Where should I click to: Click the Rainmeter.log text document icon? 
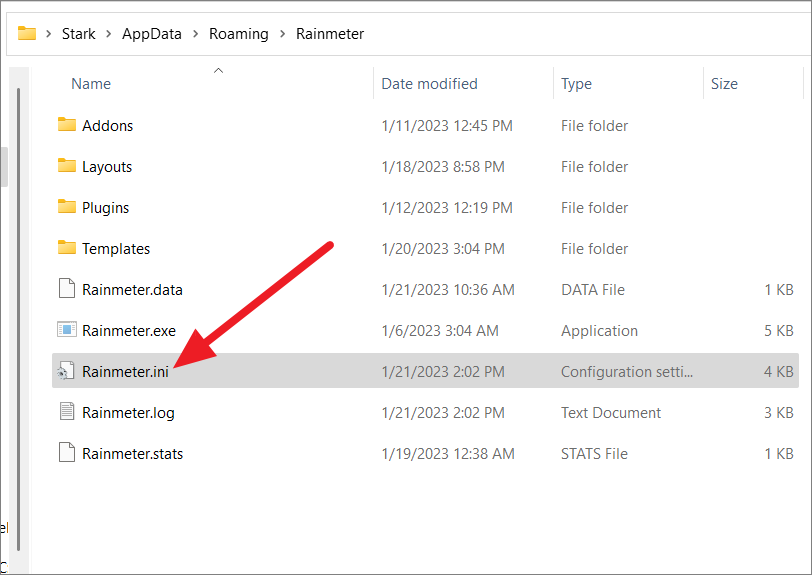tap(66, 412)
